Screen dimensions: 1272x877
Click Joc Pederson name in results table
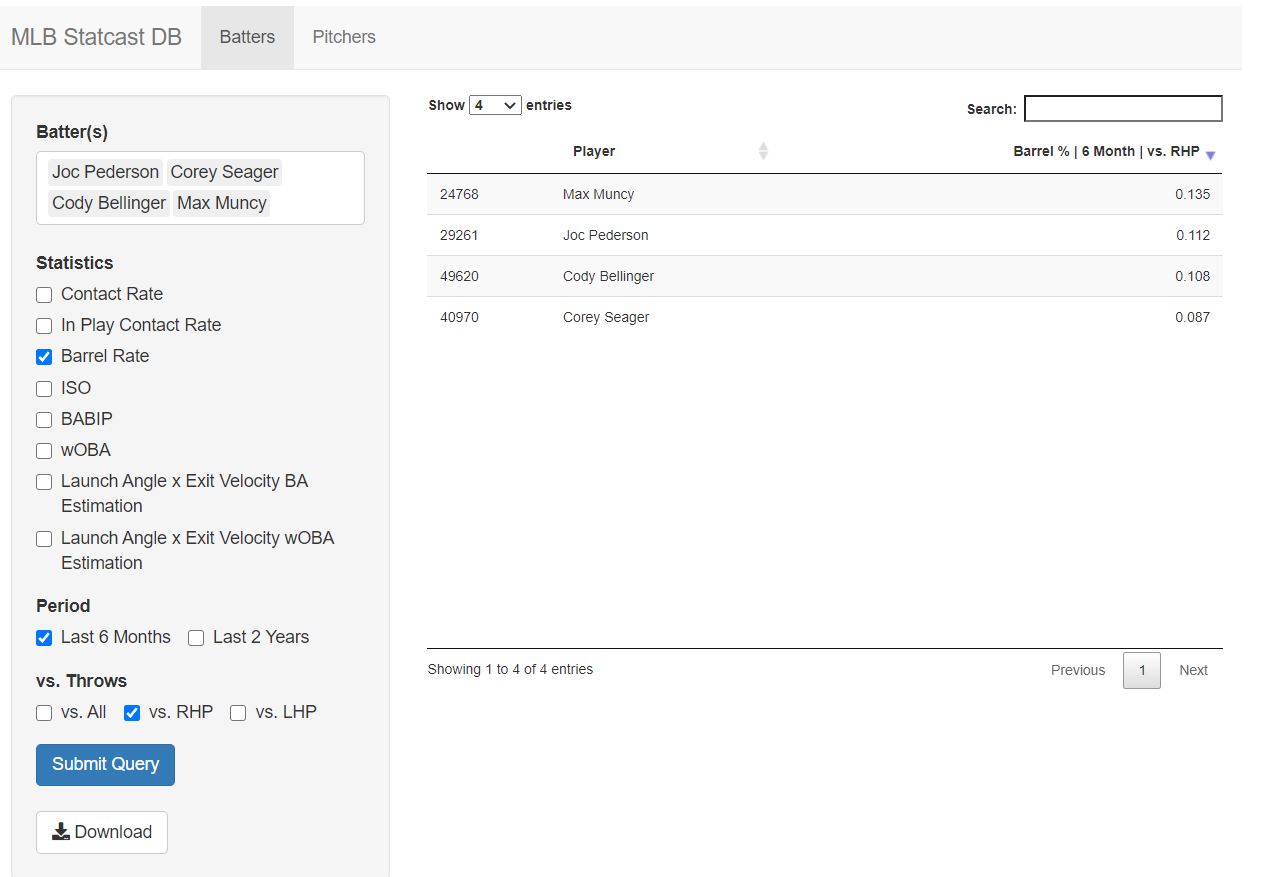[605, 235]
